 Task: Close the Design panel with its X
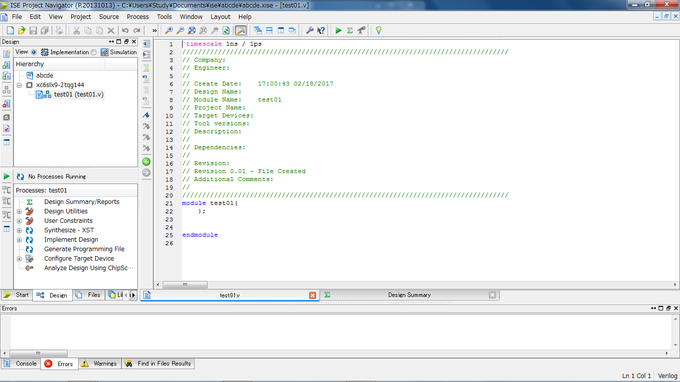pyautogui.click(x=134, y=42)
